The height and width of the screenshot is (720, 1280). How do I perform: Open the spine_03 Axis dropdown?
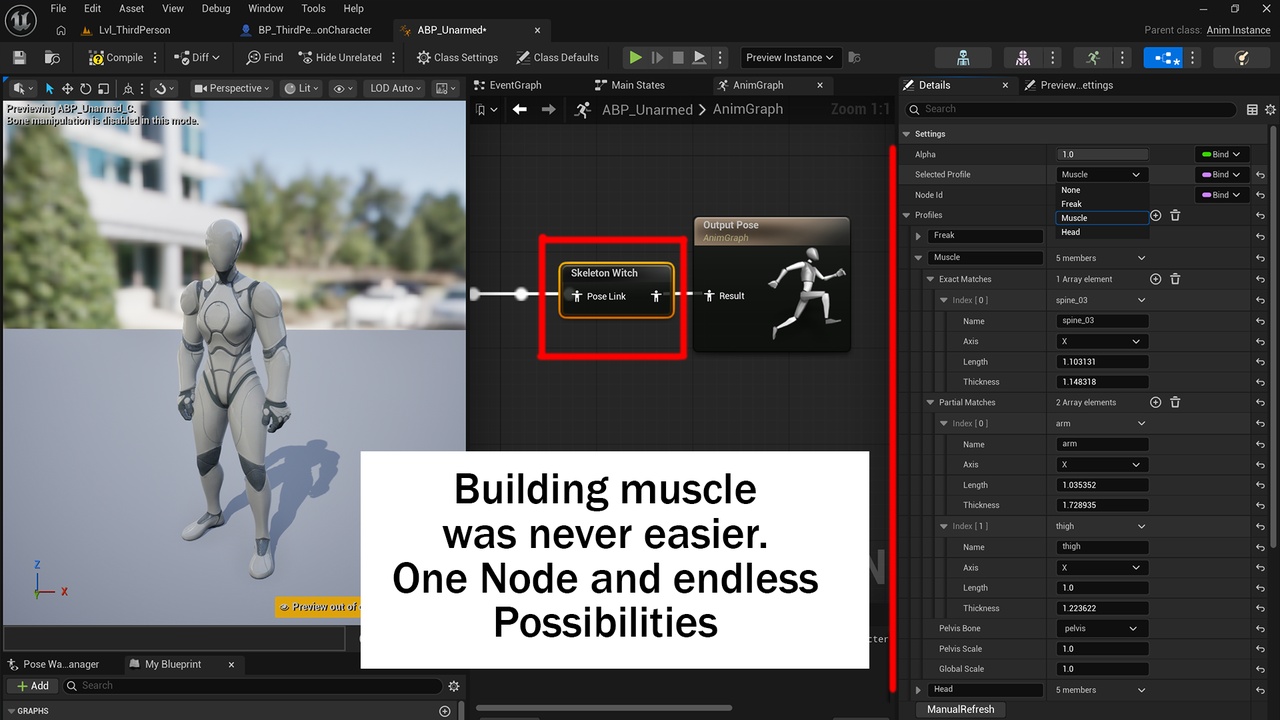click(1102, 341)
